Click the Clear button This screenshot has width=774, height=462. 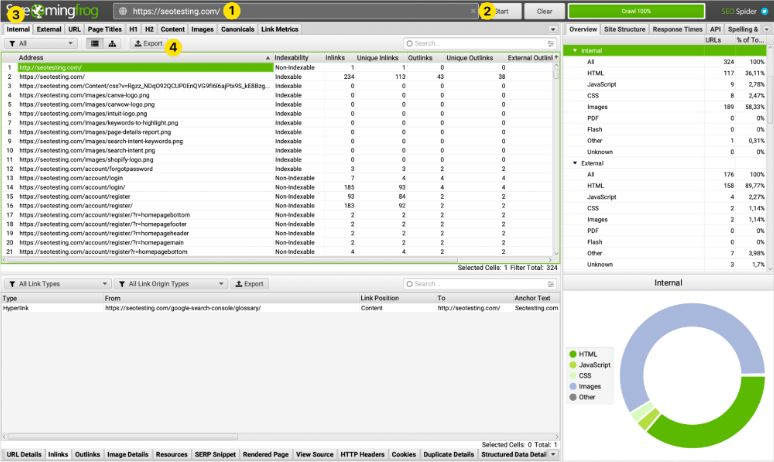(544, 11)
